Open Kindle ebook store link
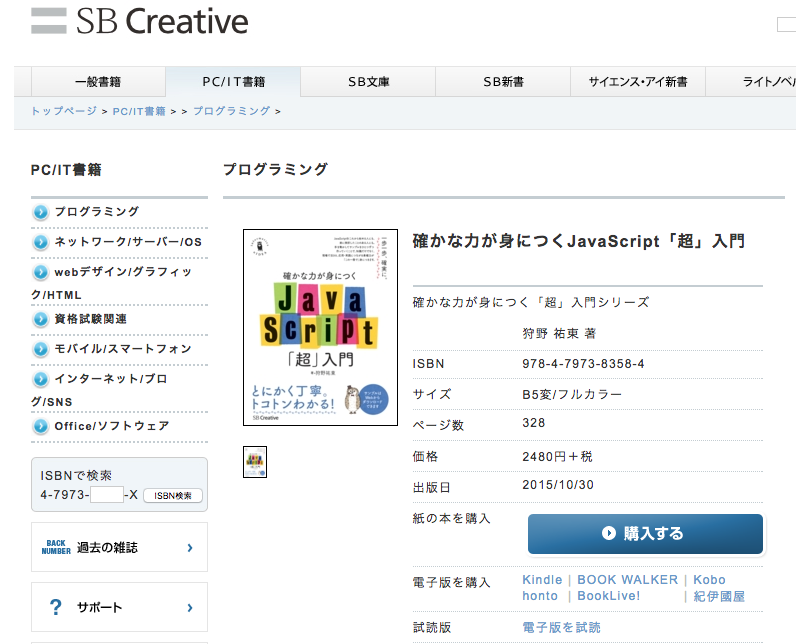 (x=542, y=580)
